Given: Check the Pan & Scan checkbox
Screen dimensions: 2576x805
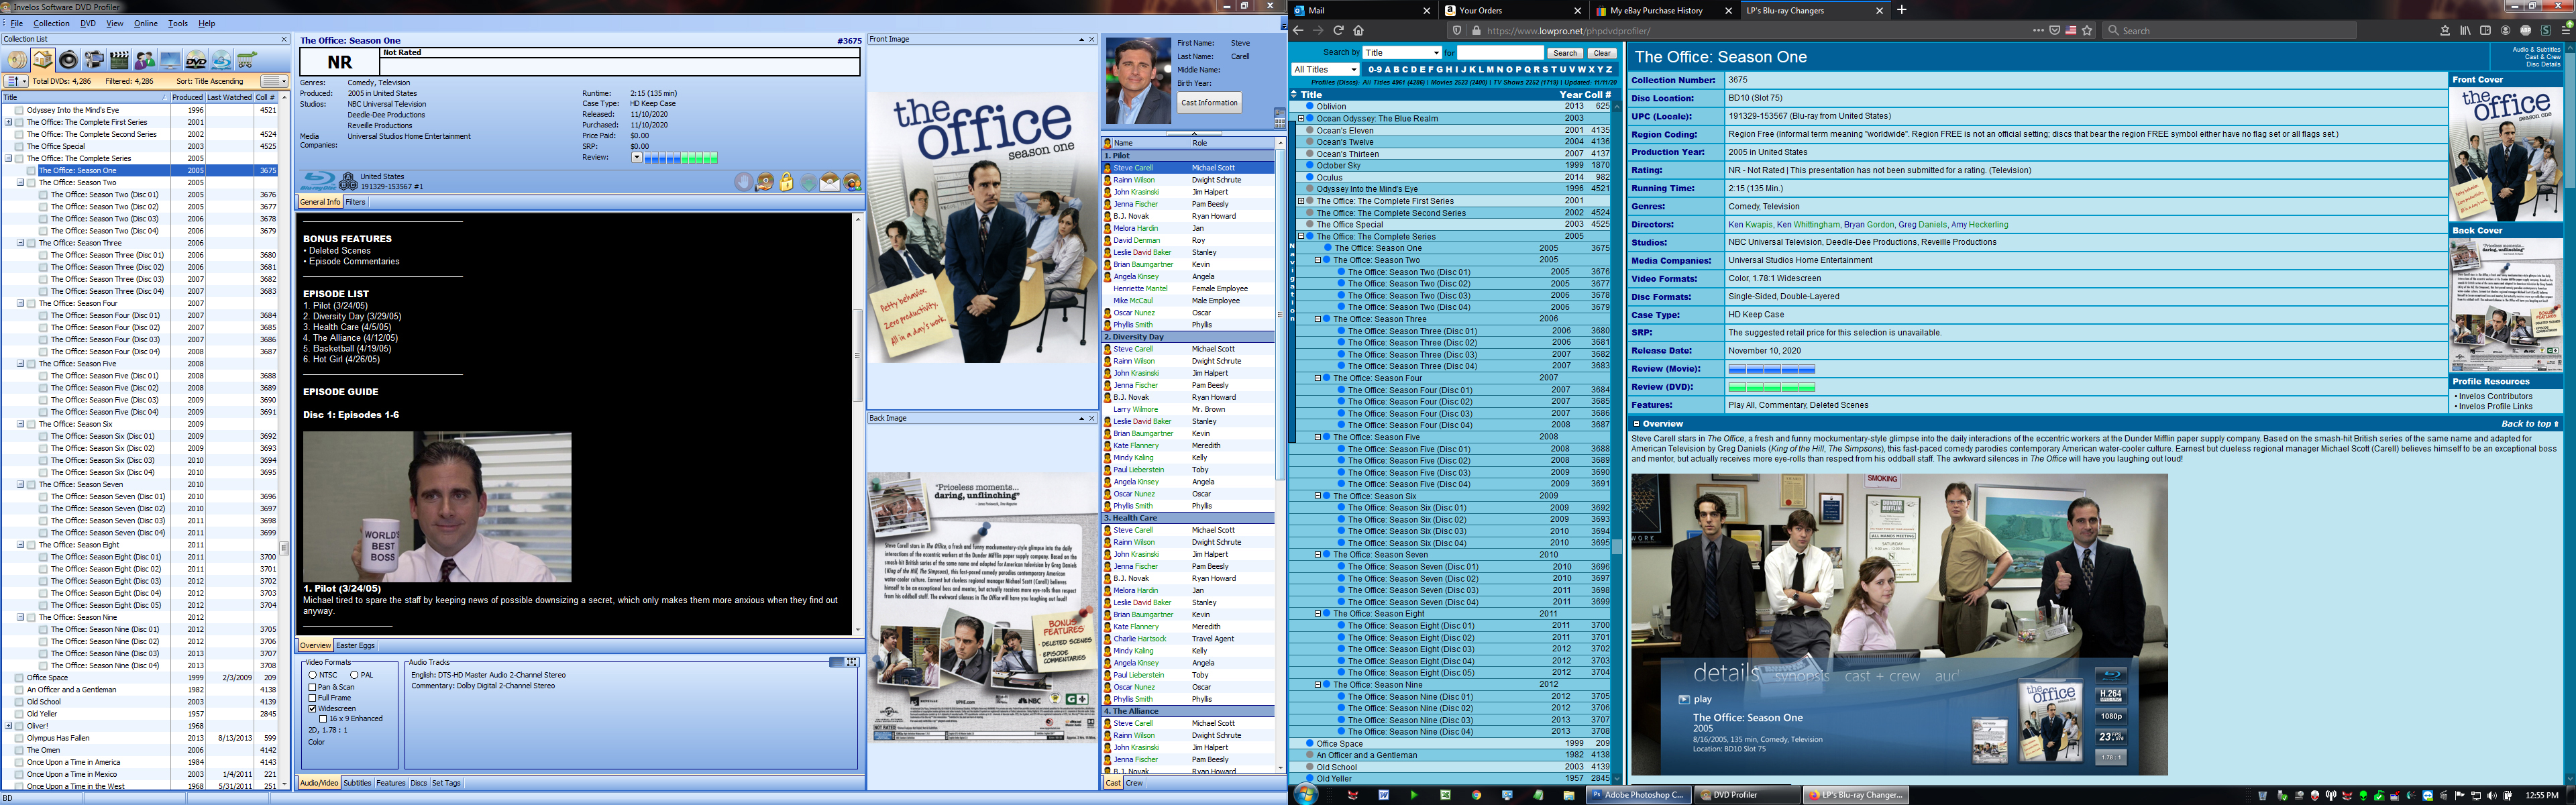Looking at the screenshot, I should click(312, 687).
